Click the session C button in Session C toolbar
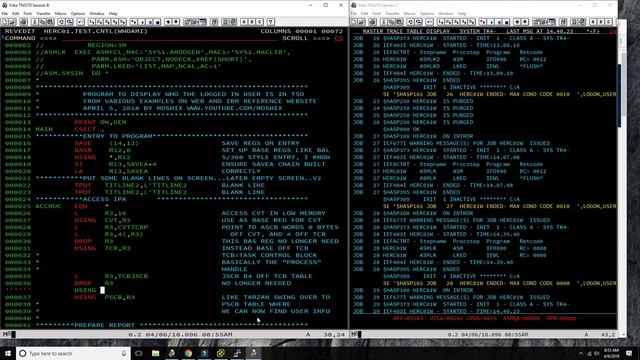 [609, 22]
